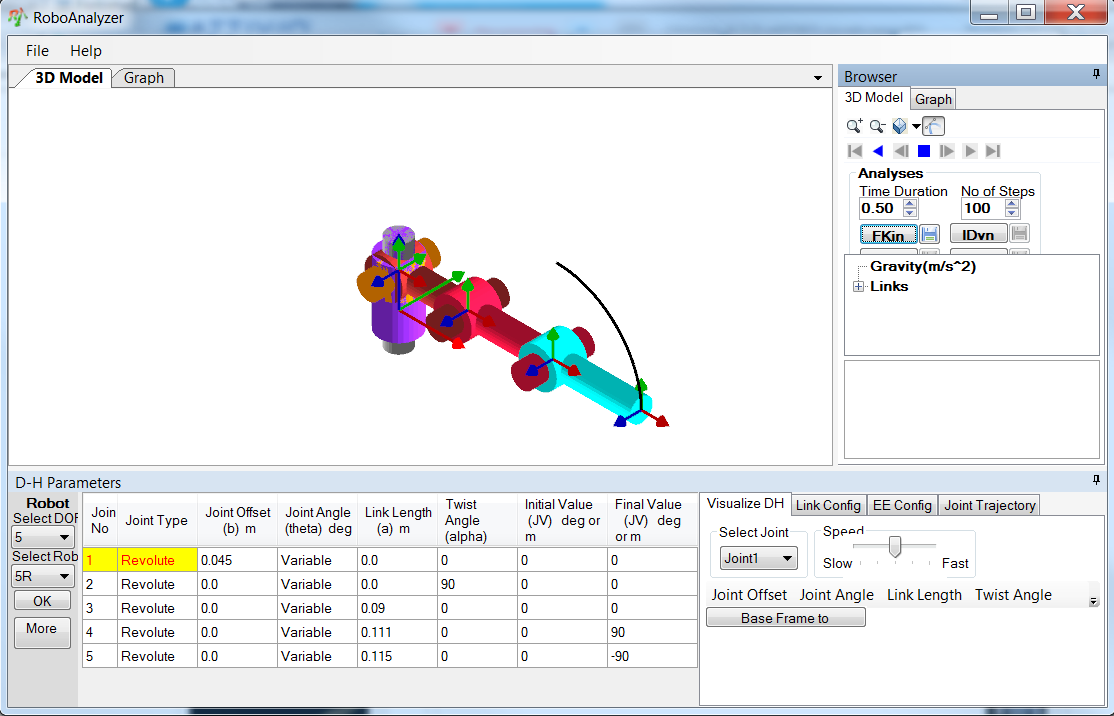Save inverse dynamics results icon
The image size is (1114, 716).
pyautogui.click(x=1020, y=234)
